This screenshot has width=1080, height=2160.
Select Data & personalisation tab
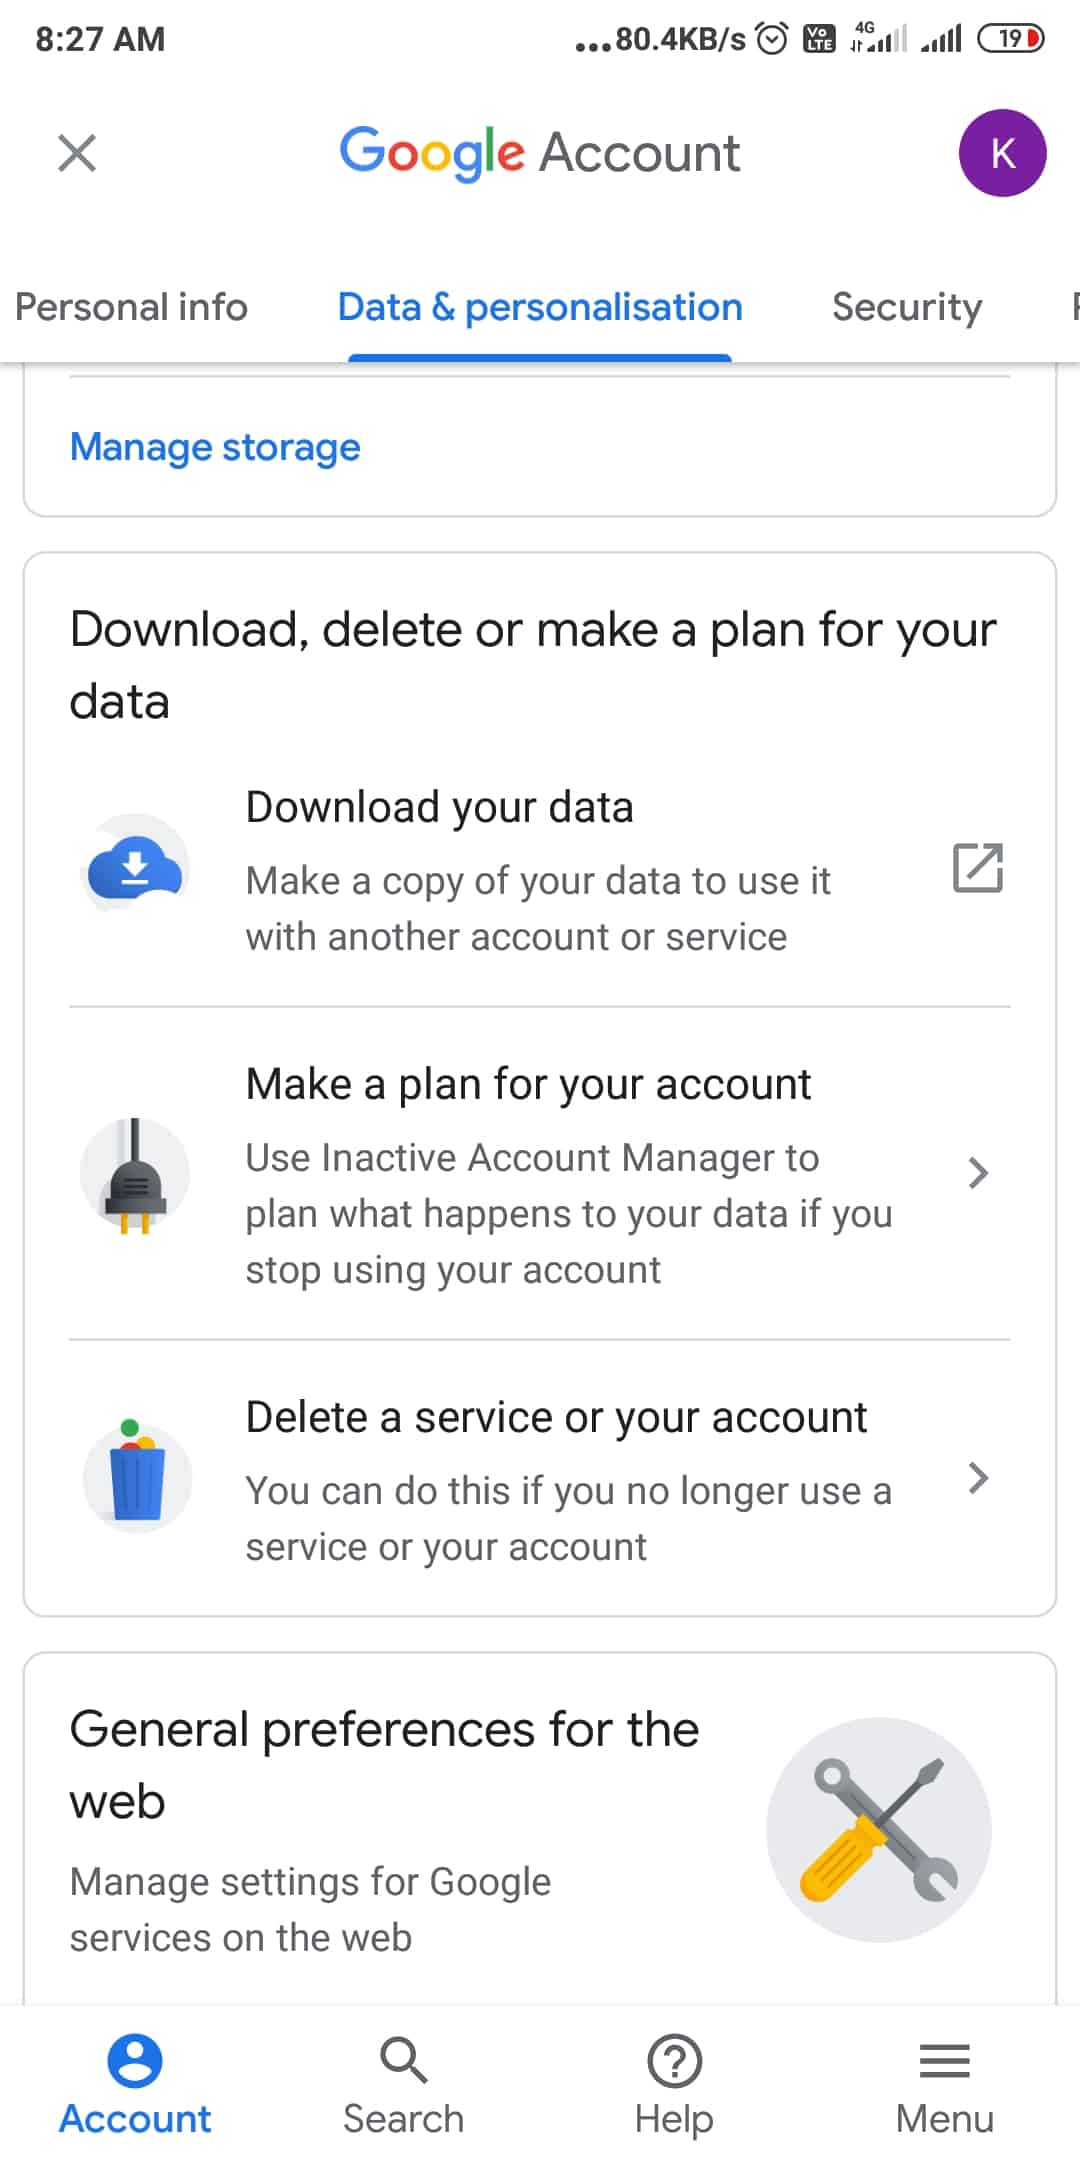click(540, 307)
